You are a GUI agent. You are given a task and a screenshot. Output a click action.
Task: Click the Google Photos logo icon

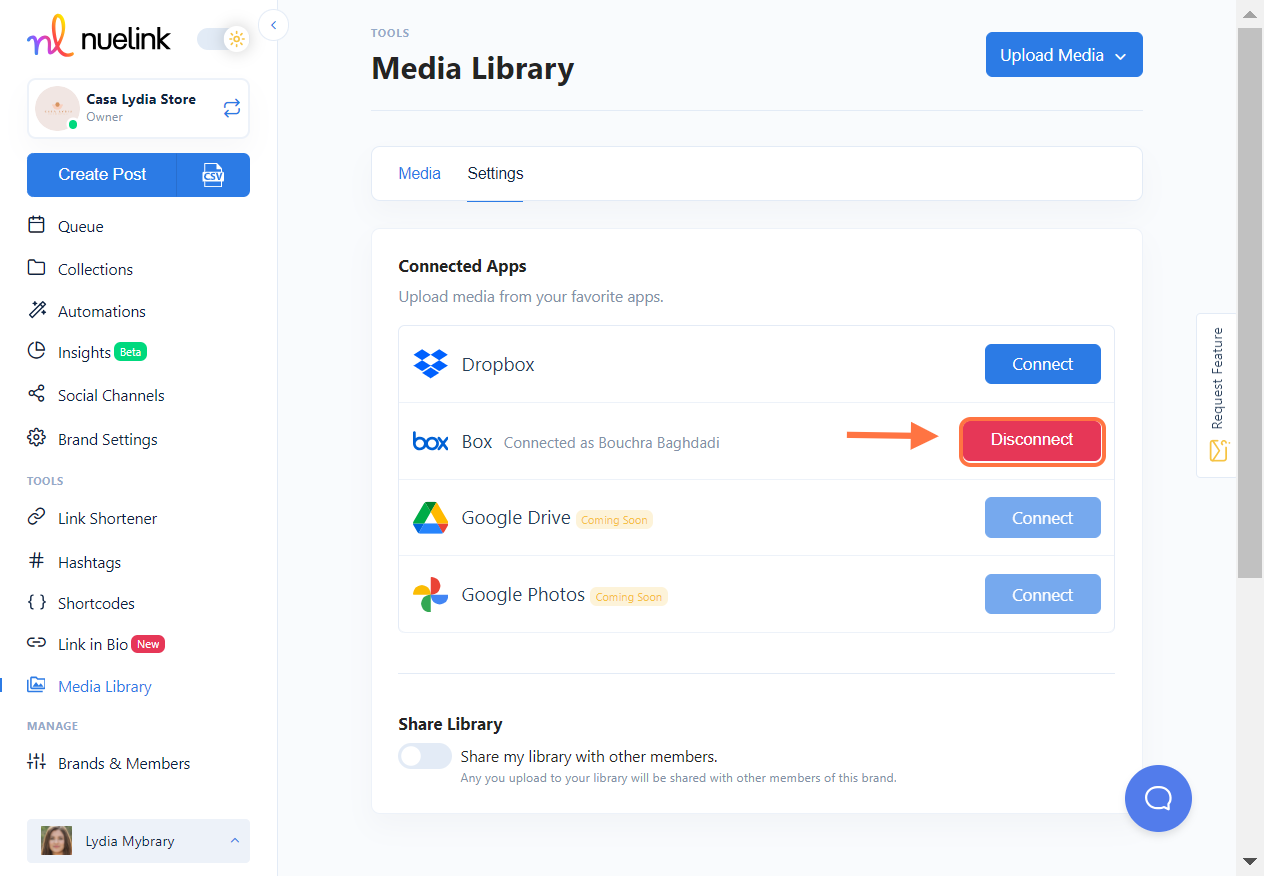(431, 595)
